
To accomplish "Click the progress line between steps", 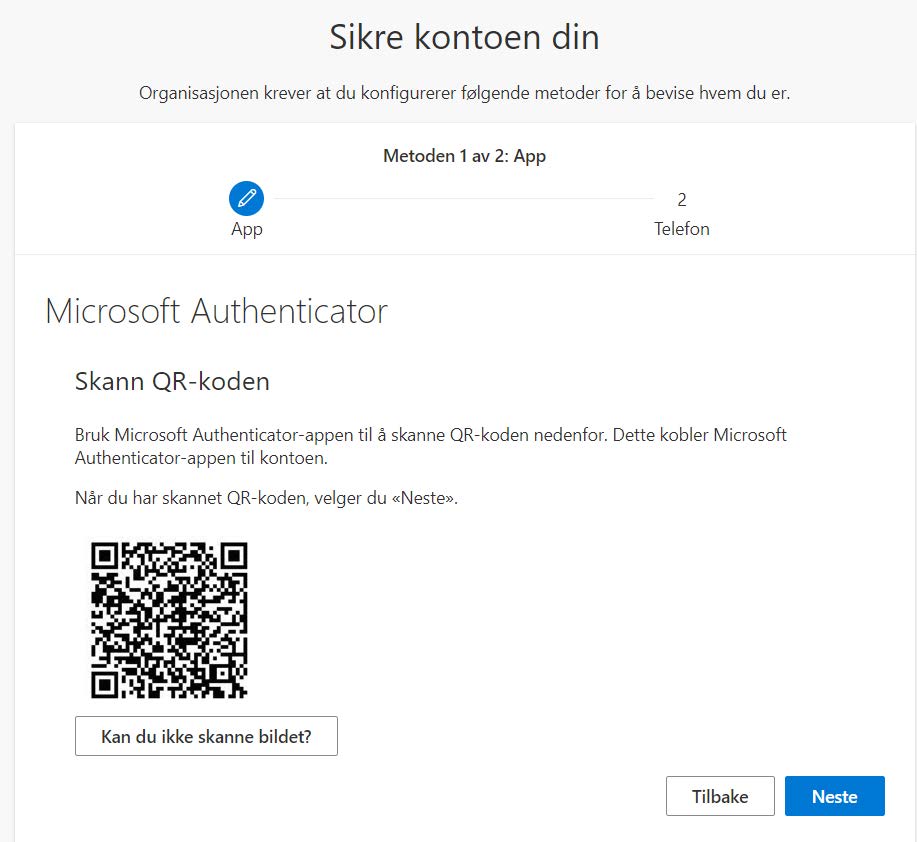I will click(x=463, y=199).
